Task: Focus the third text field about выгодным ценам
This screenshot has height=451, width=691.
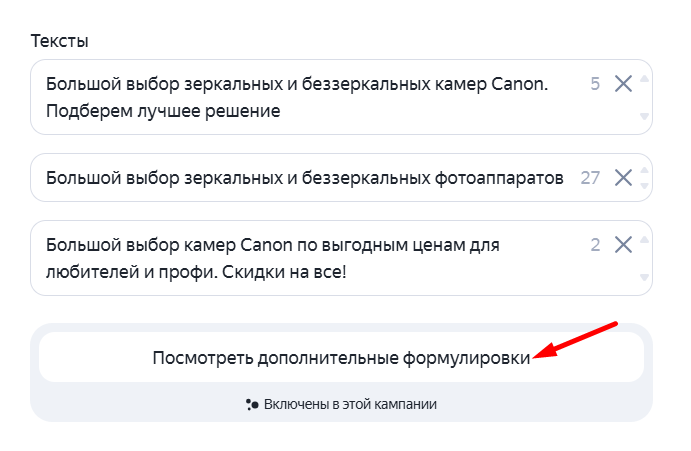Action: click(300, 257)
